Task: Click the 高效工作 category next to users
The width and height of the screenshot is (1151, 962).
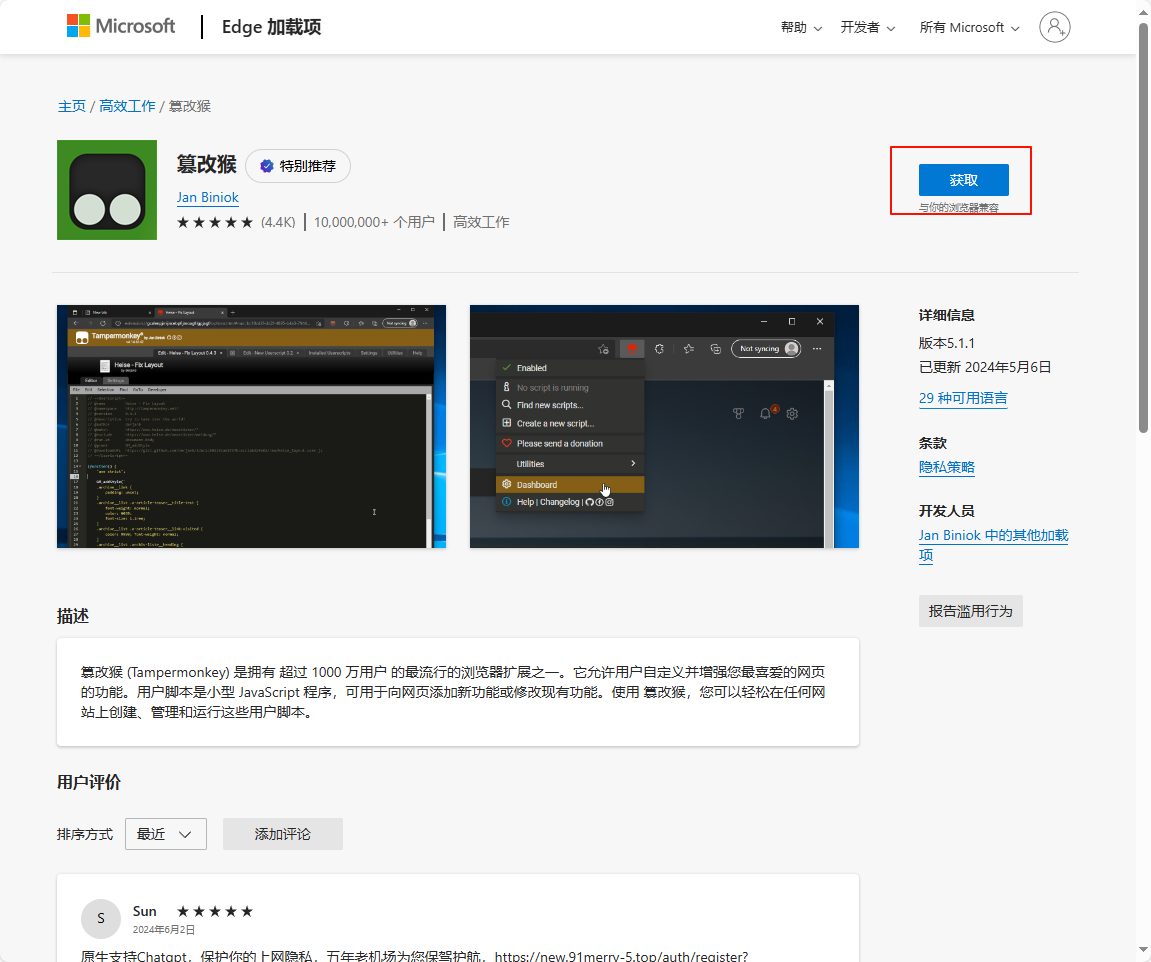Action: pos(481,222)
